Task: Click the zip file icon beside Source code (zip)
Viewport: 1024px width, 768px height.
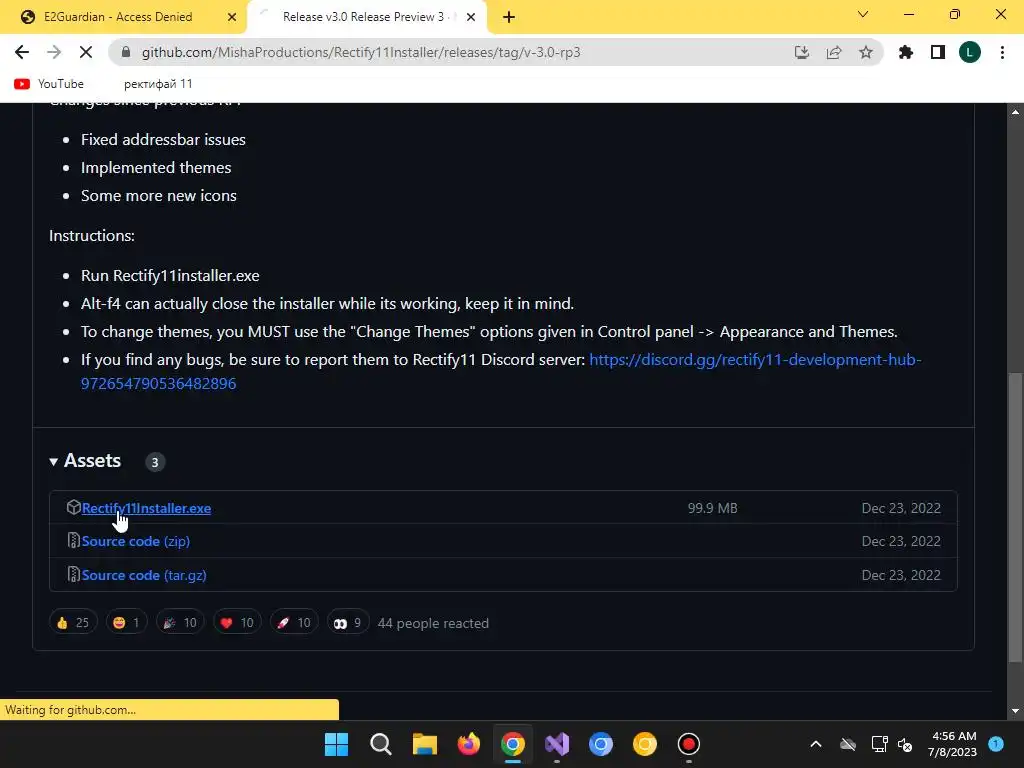Action: coord(73,541)
